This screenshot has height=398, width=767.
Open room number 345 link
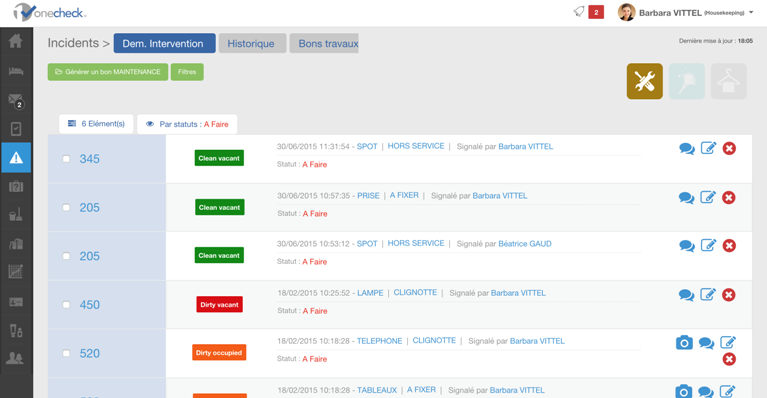[90, 159]
